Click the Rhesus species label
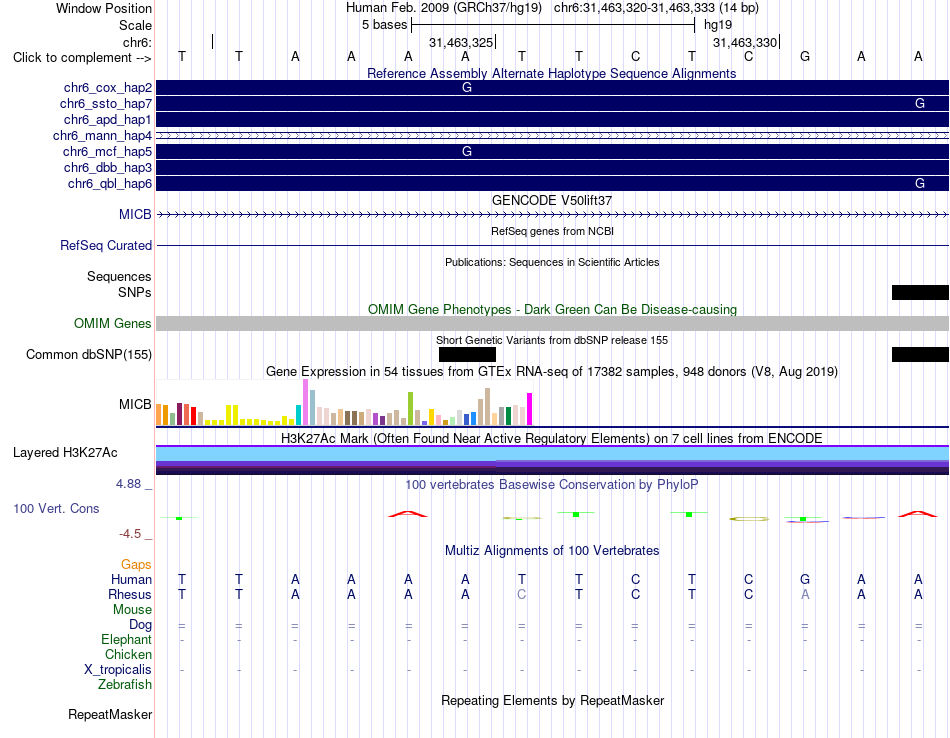Viewport: 950px width, 738px height. [x=130, y=594]
